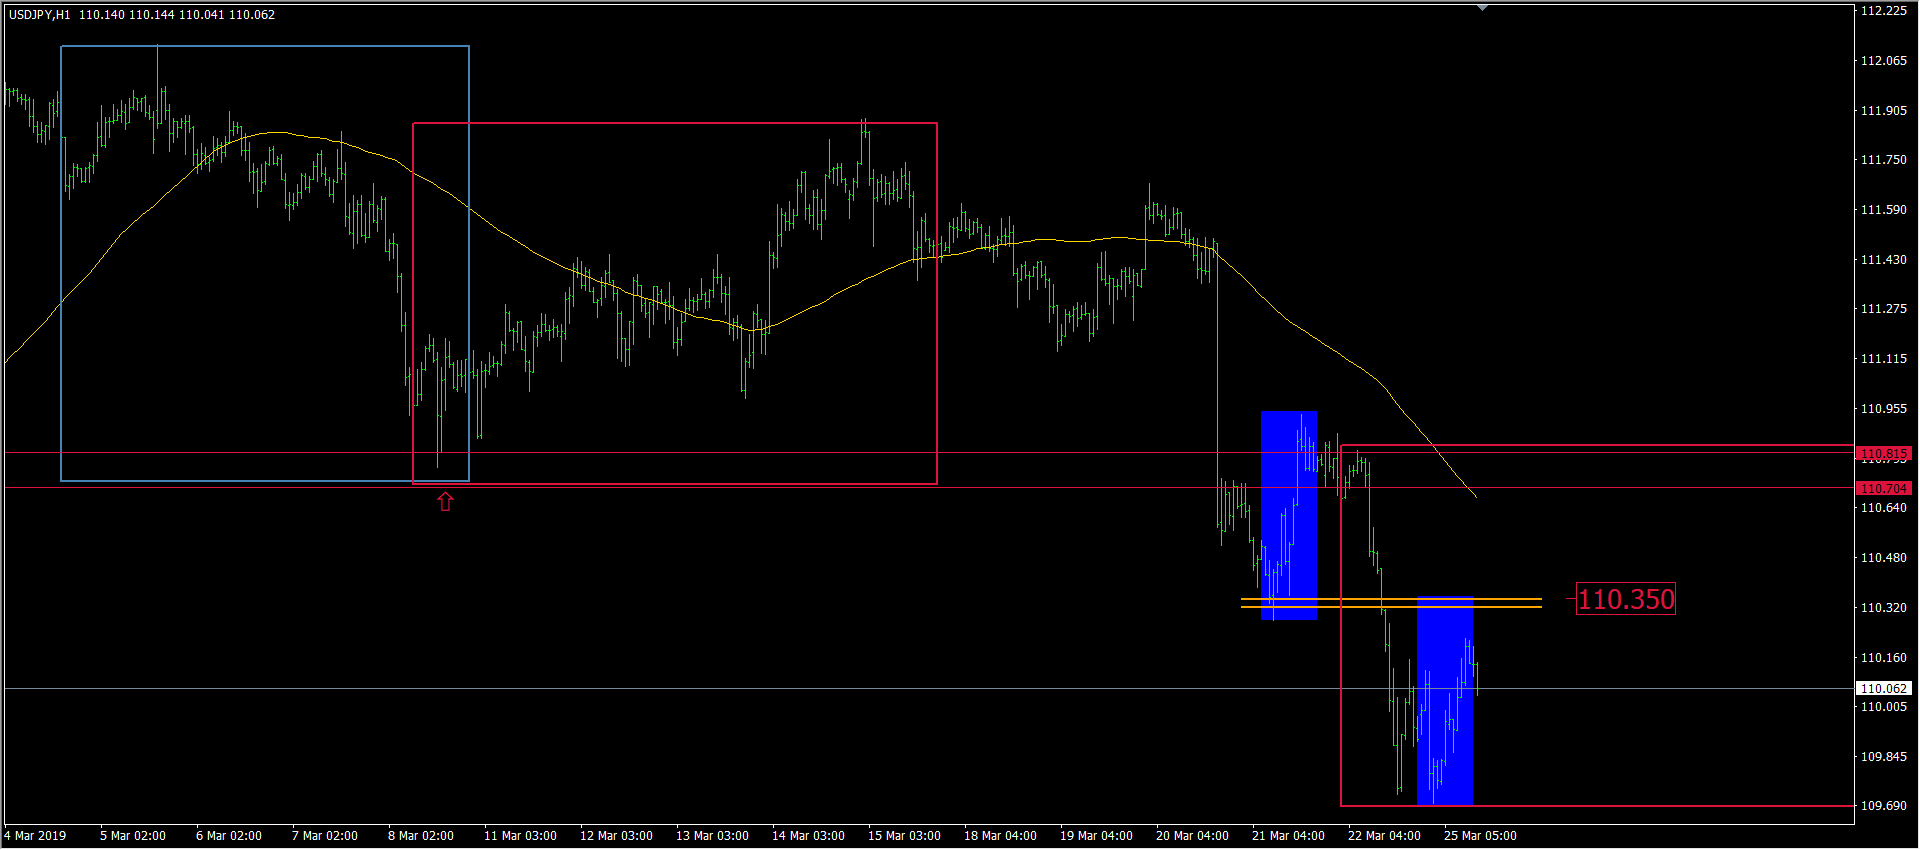Click the 109.690 price scale label
This screenshot has height=850, width=1920.
(x=1883, y=806)
